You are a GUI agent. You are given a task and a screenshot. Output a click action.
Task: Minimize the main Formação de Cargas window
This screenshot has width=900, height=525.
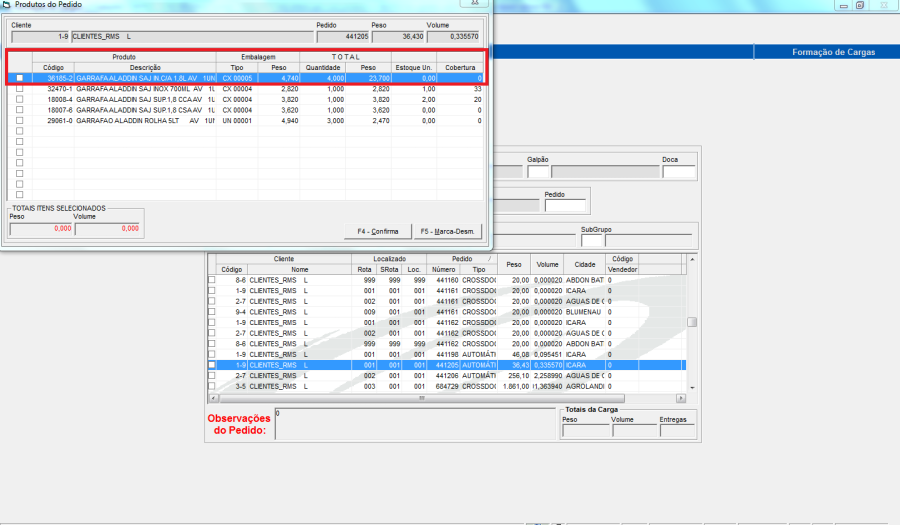point(843,5)
